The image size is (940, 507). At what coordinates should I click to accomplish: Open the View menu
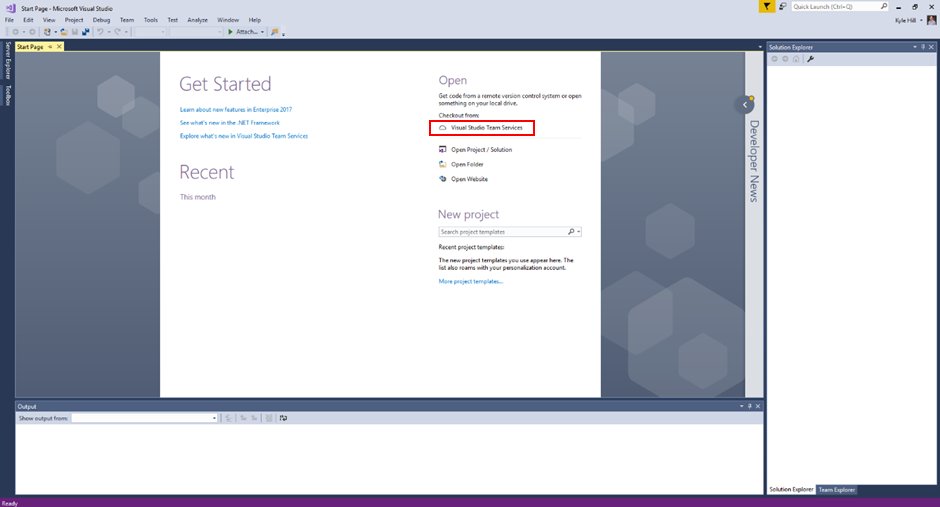49,20
